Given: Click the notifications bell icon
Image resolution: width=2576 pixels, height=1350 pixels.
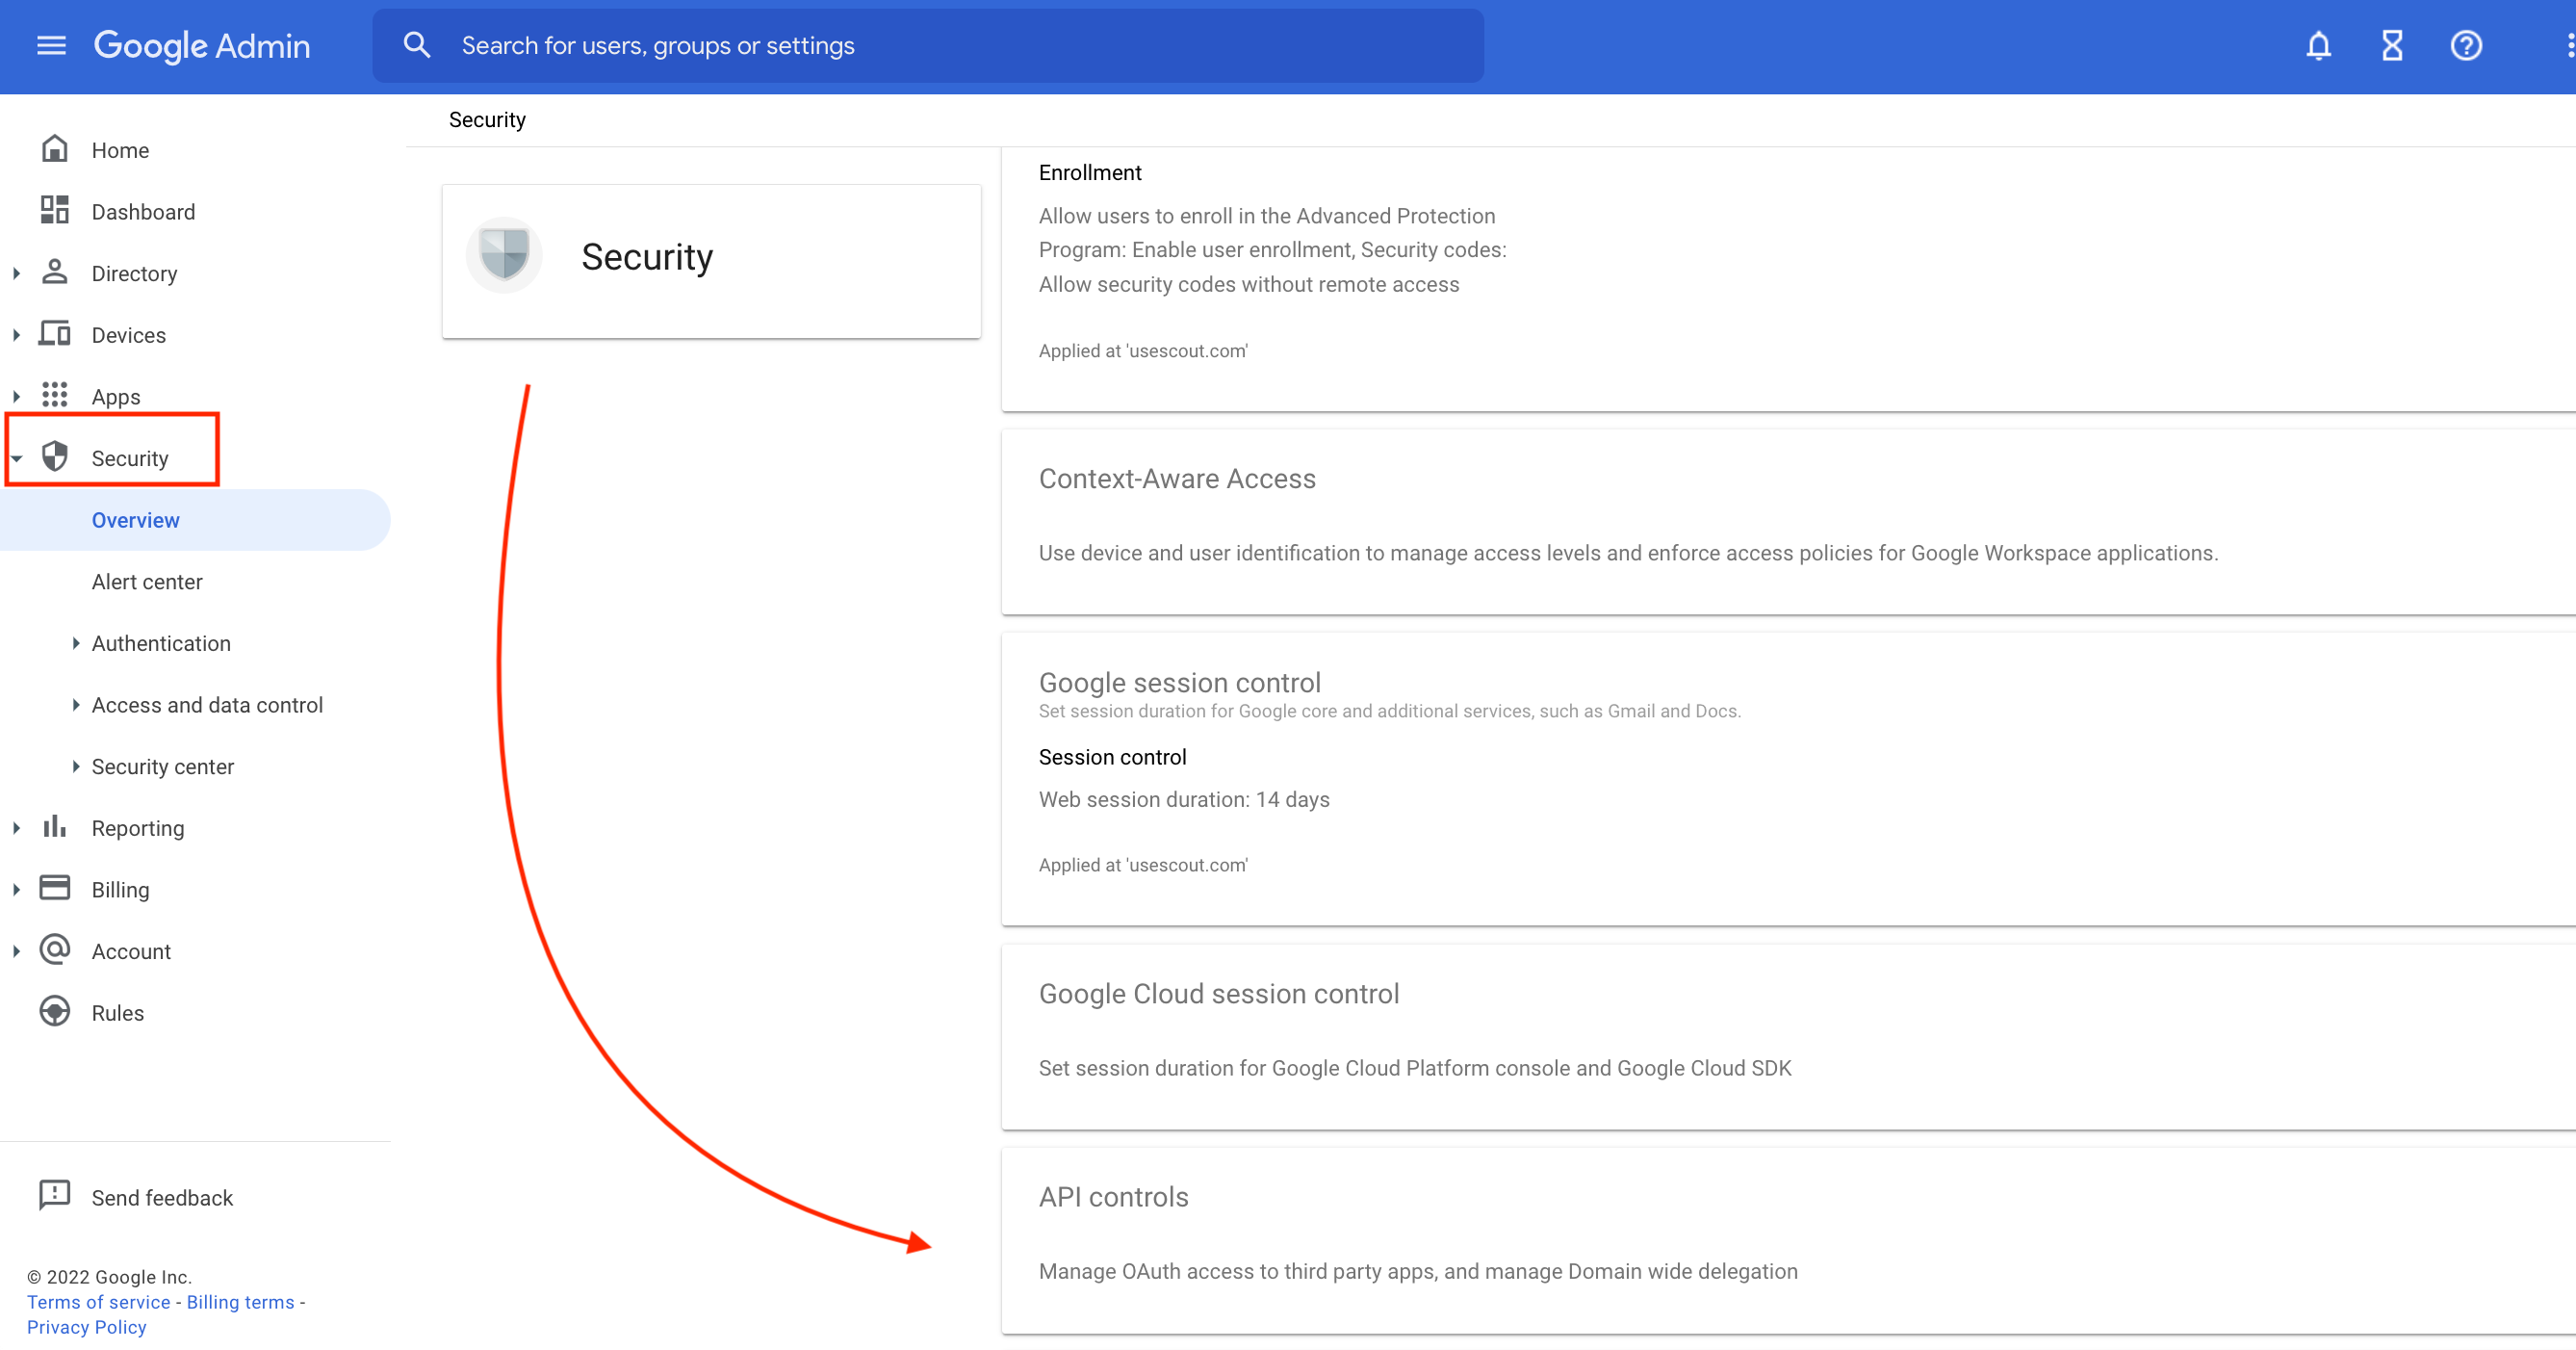Looking at the screenshot, I should (x=2319, y=45).
